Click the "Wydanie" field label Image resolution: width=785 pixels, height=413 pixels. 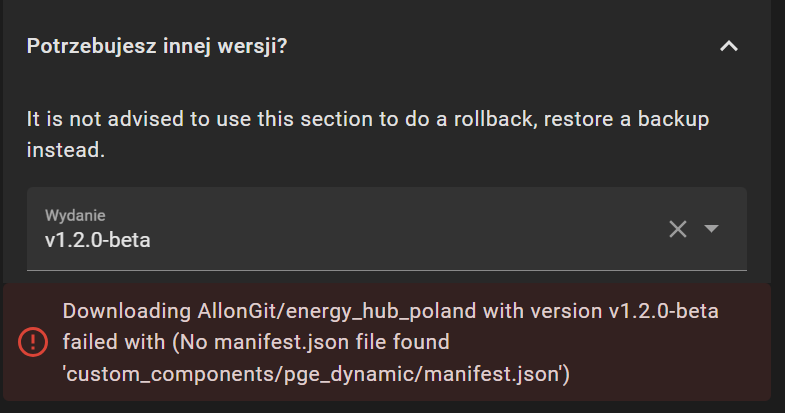(x=75, y=215)
